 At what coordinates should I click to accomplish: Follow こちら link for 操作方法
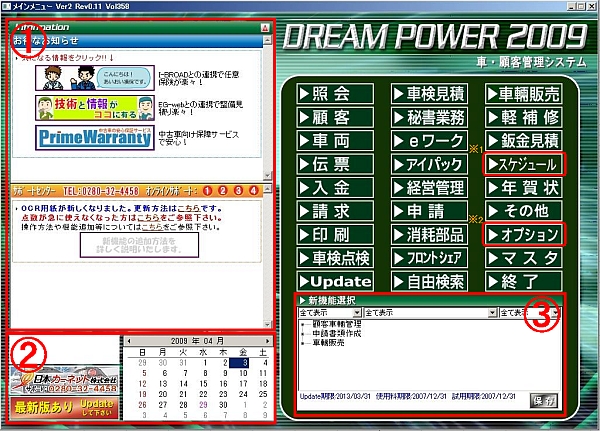[x=153, y=227]
